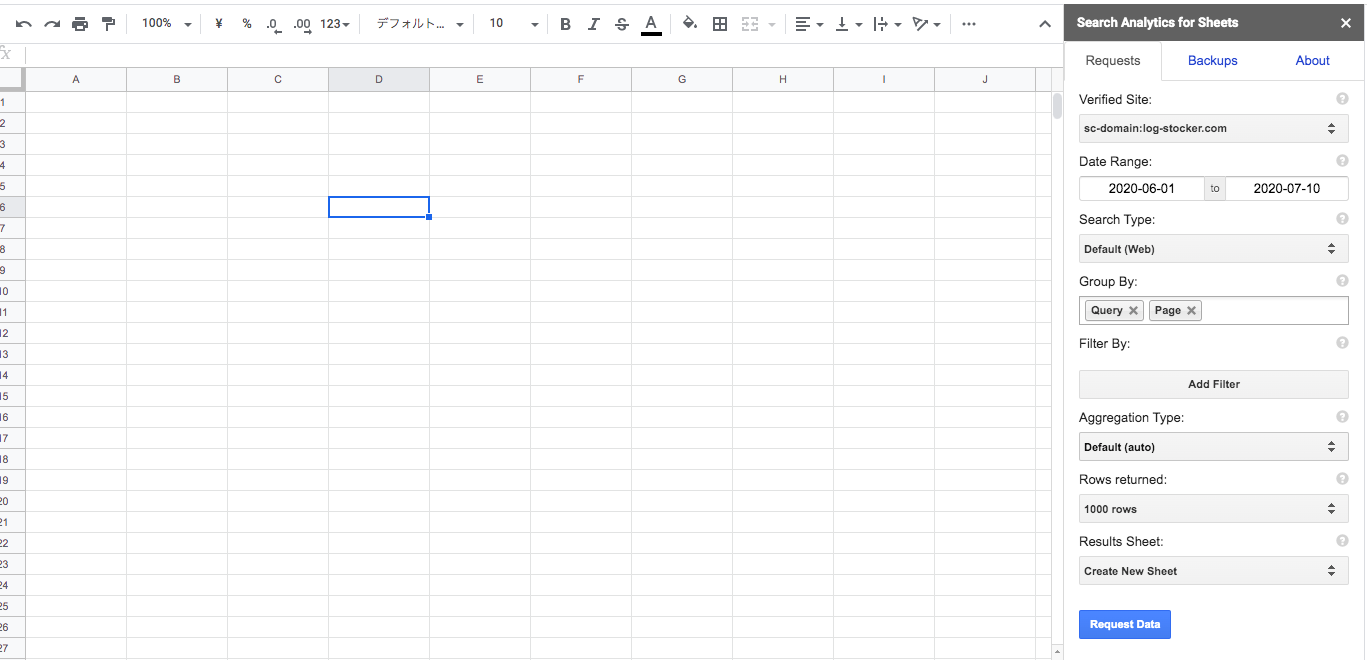Click the merge cells icon
The width and height of the screenshot is (1367, 660).
click(750, 24)
